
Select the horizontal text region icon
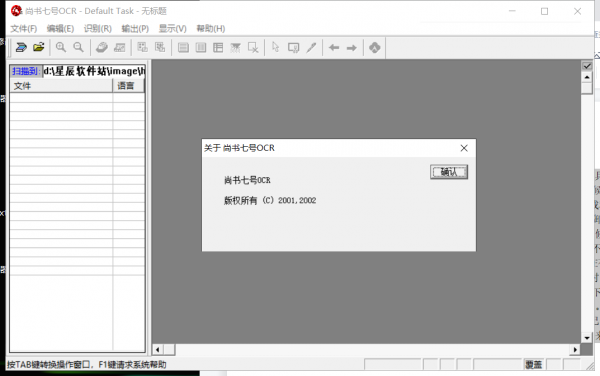(x=183, y=47)
